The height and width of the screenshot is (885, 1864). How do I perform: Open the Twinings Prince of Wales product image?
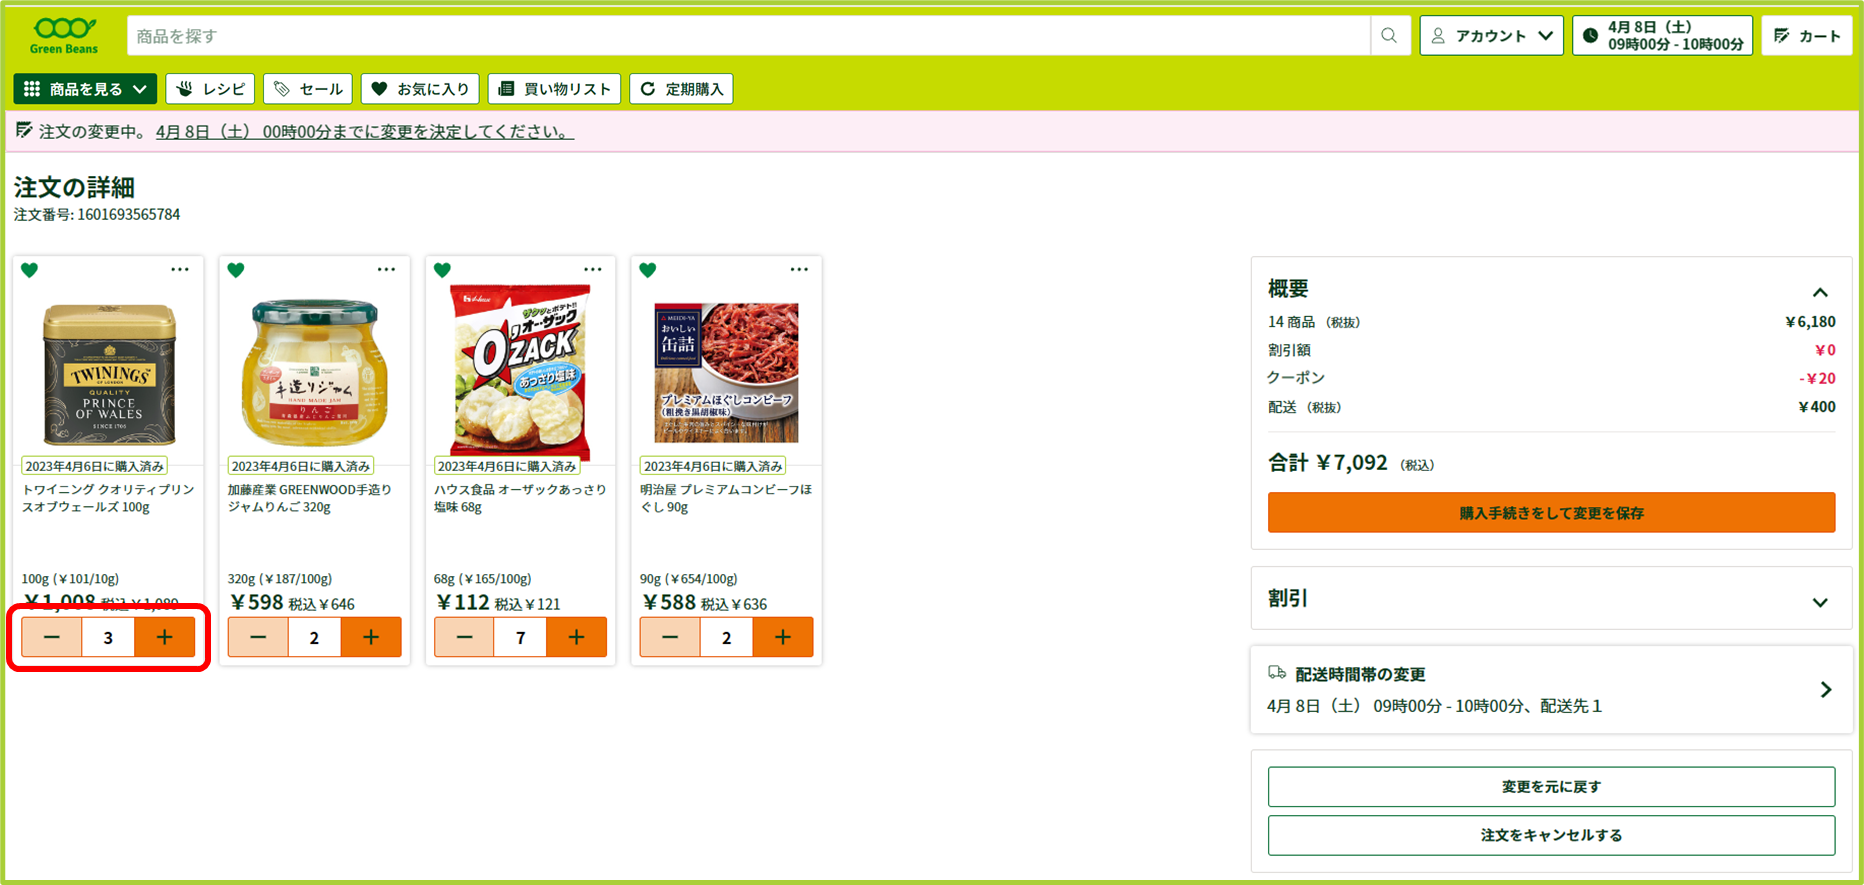[x=109, y=374]
